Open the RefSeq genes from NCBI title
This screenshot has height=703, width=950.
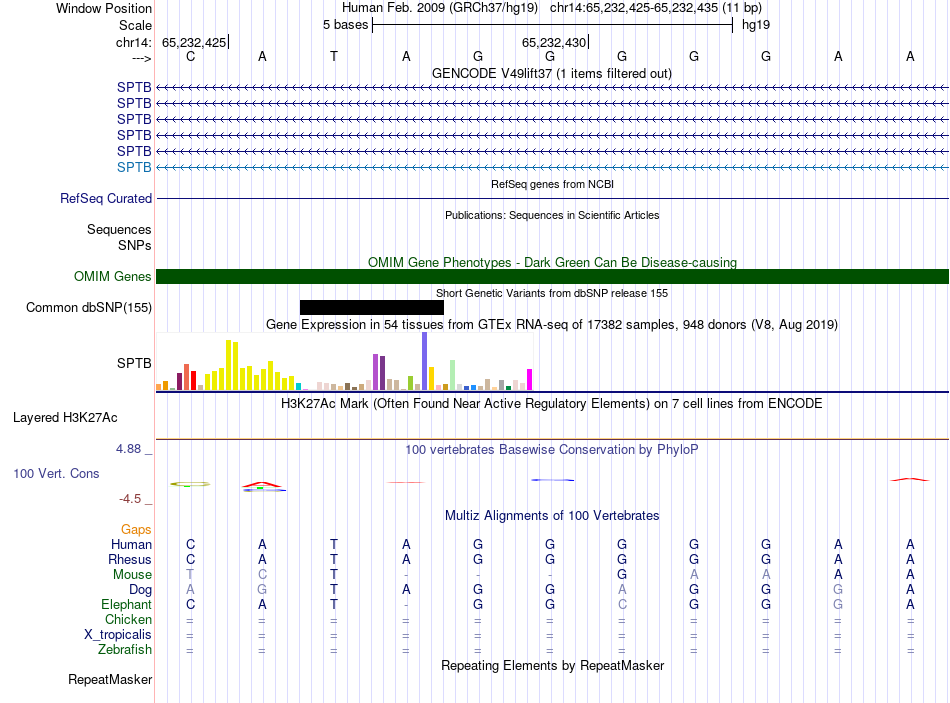coord(552,184)
